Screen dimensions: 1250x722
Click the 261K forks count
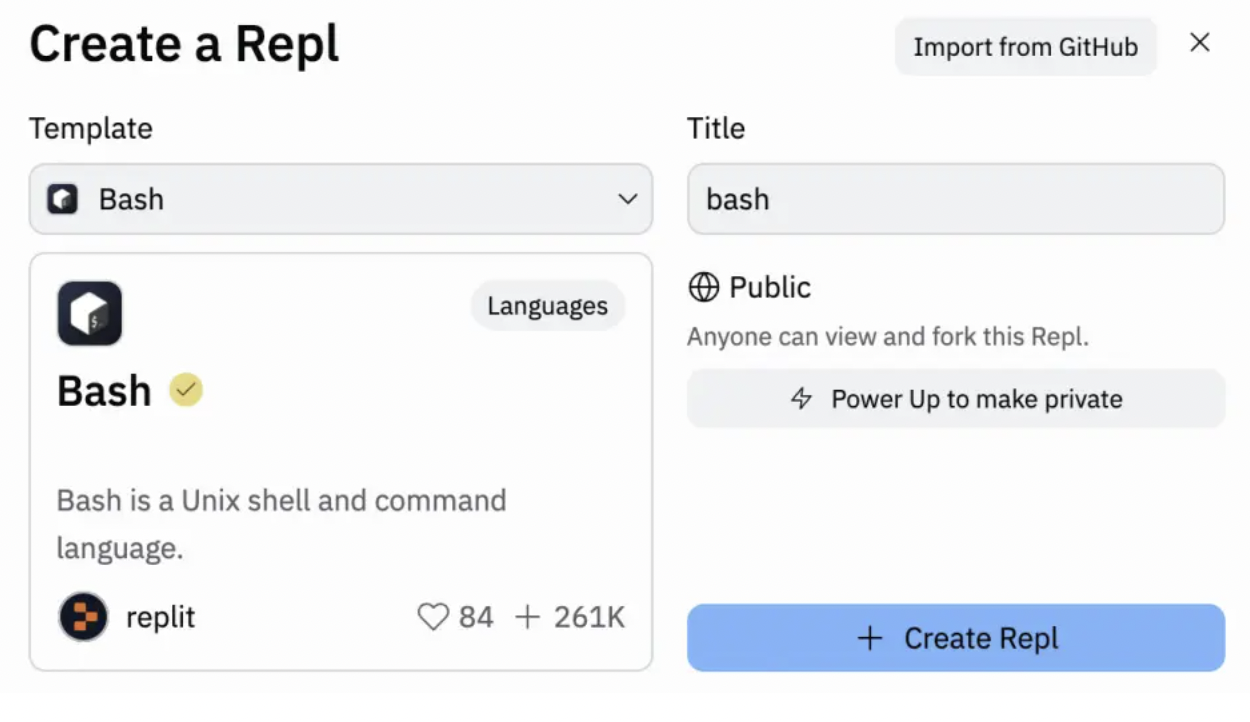pyautogui.click(x=590, y=617)
